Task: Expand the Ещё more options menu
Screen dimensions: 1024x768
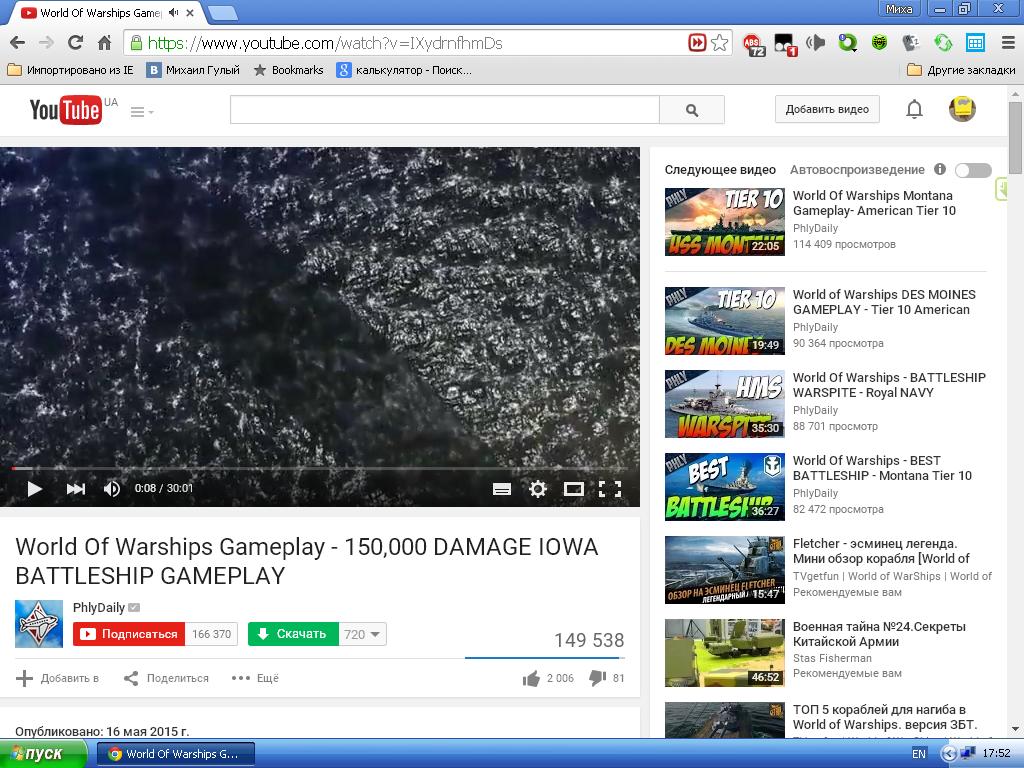Action: click(255, 678)
